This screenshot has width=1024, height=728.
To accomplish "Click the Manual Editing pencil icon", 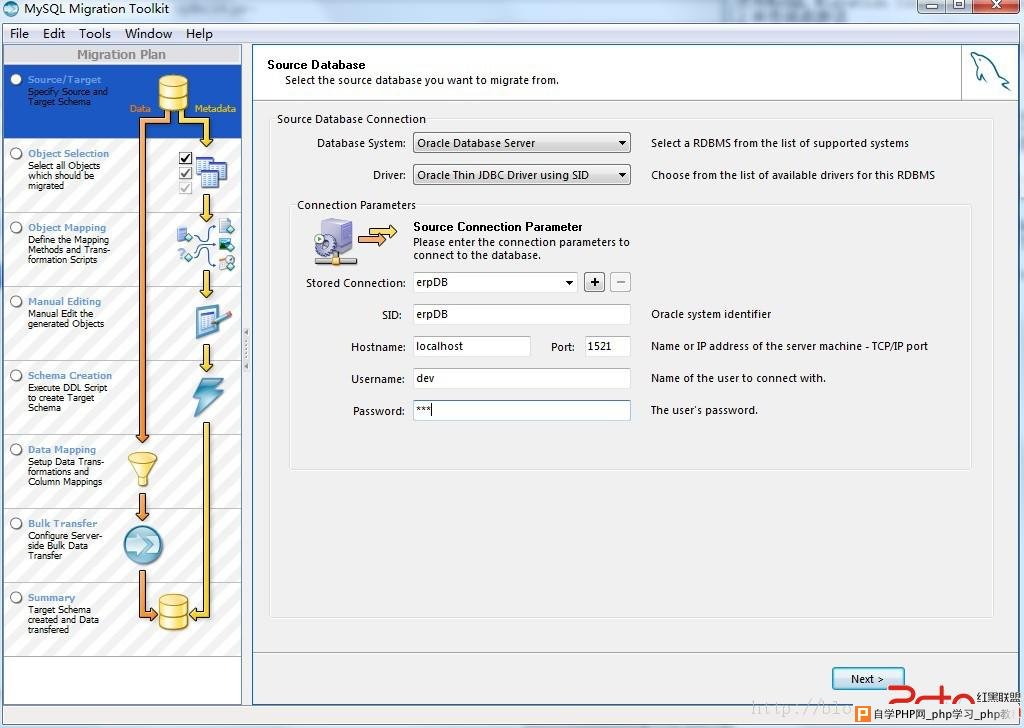I will tap(213, 321).
